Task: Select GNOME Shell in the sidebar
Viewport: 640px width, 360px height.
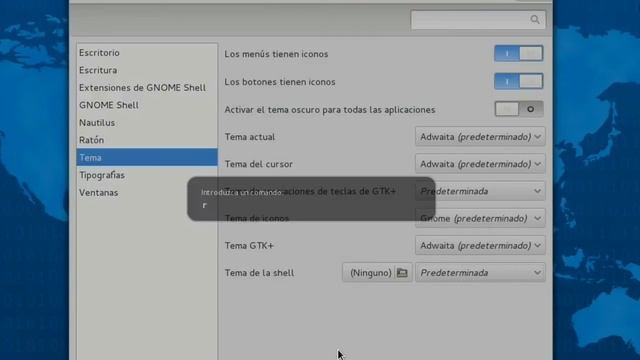Action: click(147, 105)
